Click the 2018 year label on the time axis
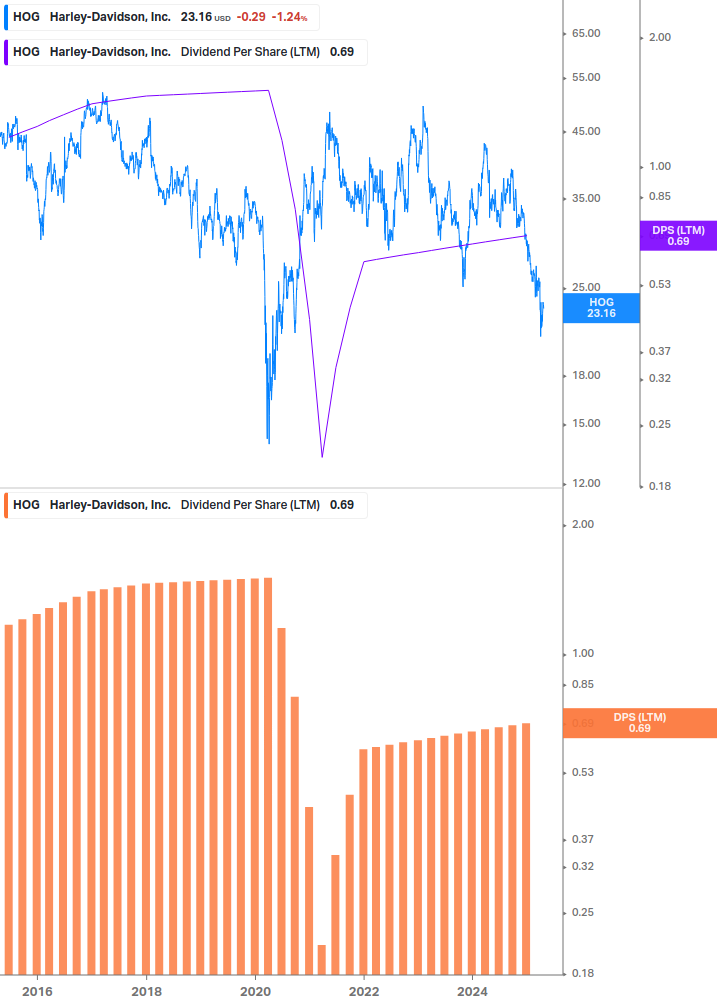Viewport: 717px width, 1005px height. point(146,992)
